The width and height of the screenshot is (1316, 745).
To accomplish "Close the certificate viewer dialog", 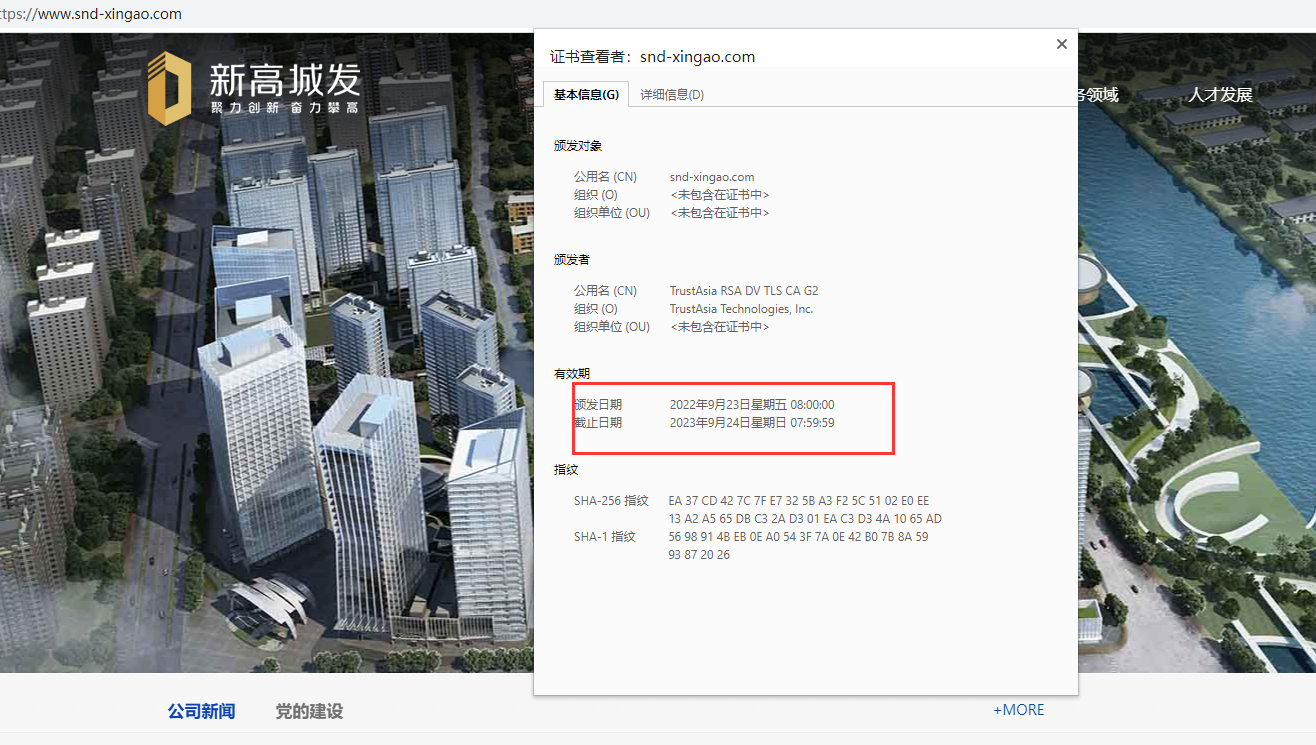I will point(1062,44).
